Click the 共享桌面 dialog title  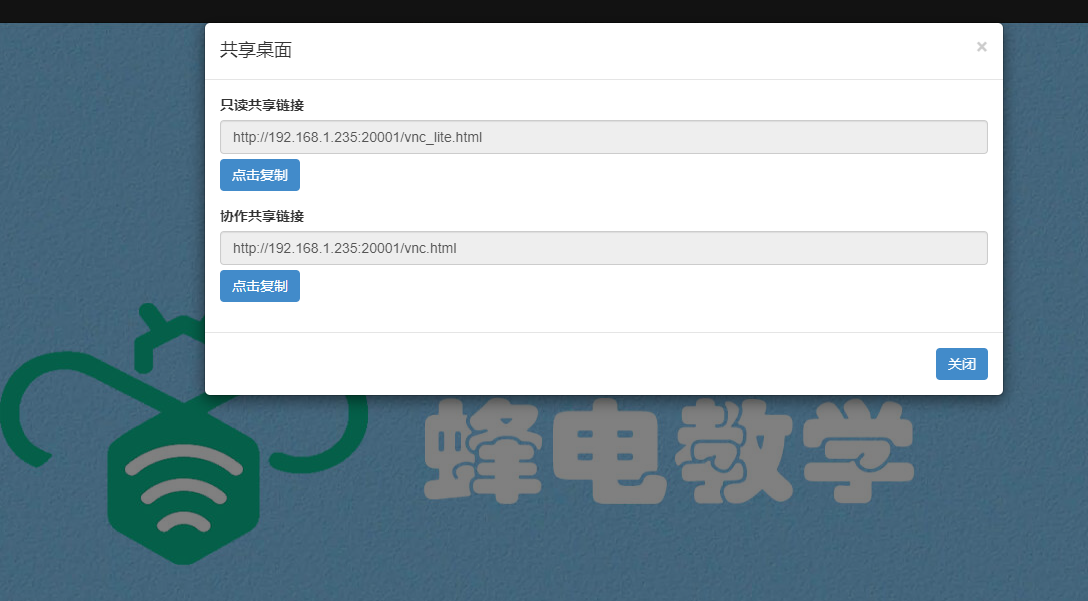click(x=256, y=50)
